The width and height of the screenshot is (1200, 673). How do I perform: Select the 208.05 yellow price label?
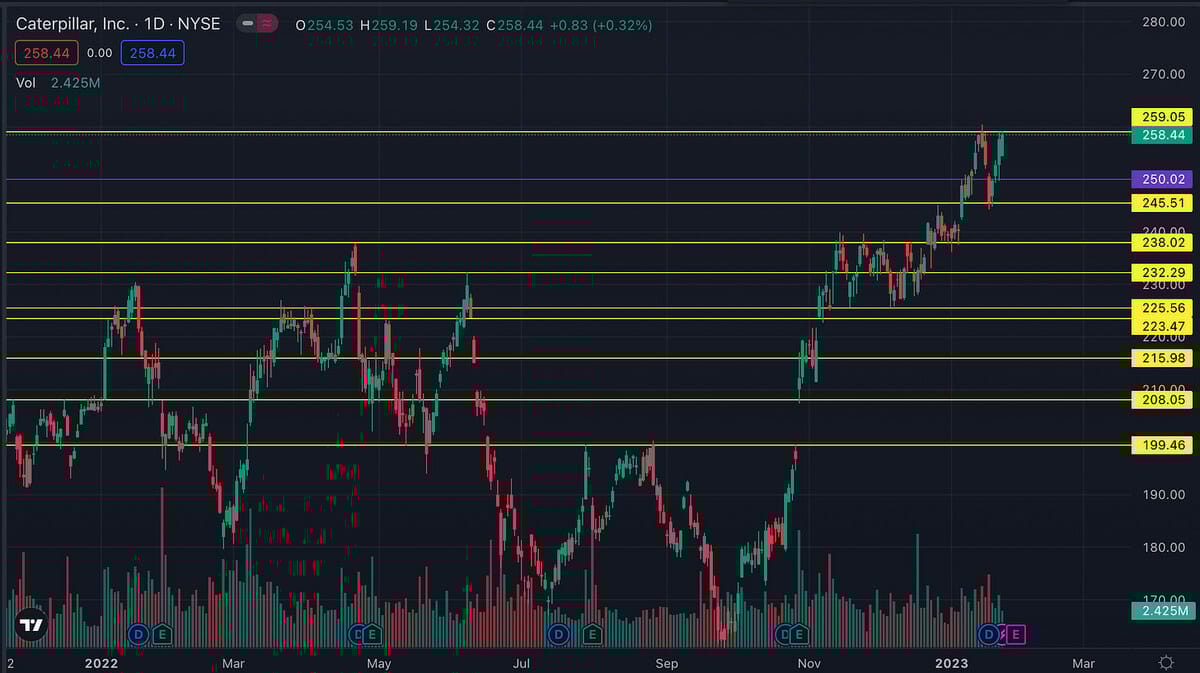coord(1161,400)
